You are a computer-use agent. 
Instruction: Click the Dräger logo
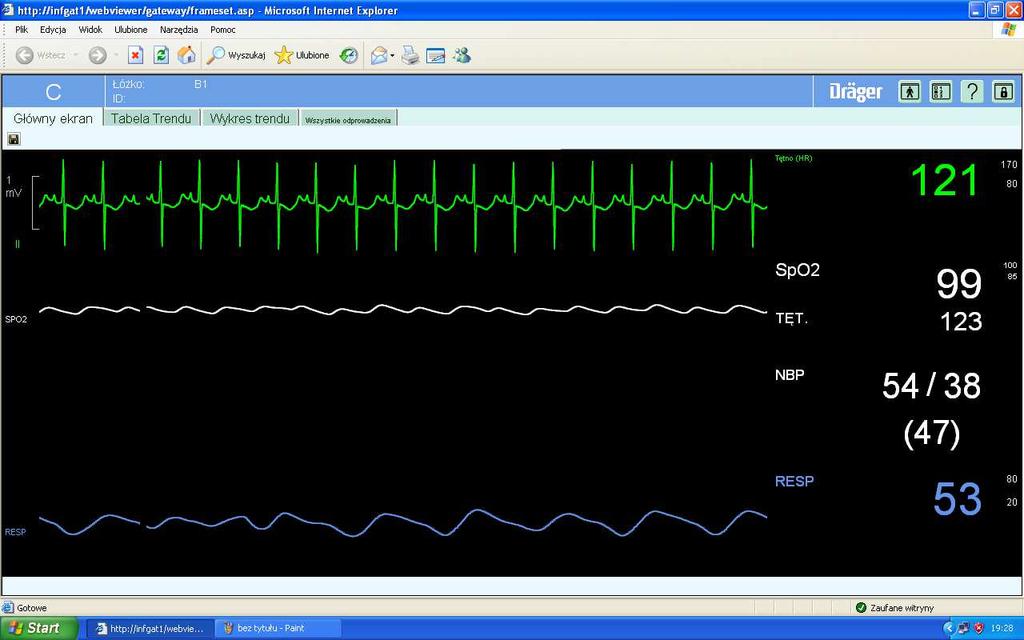[856, 91]
